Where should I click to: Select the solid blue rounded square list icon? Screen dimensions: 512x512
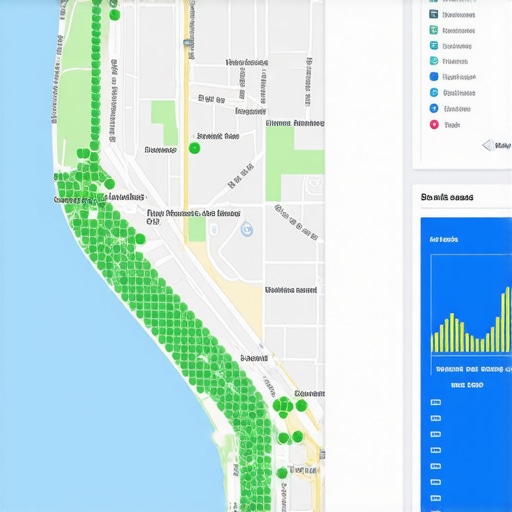coord(434,77)
